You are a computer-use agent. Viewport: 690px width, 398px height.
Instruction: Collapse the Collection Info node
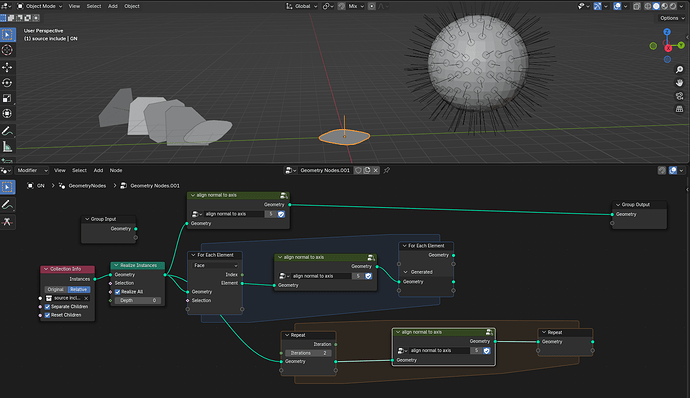coord(46,269)
